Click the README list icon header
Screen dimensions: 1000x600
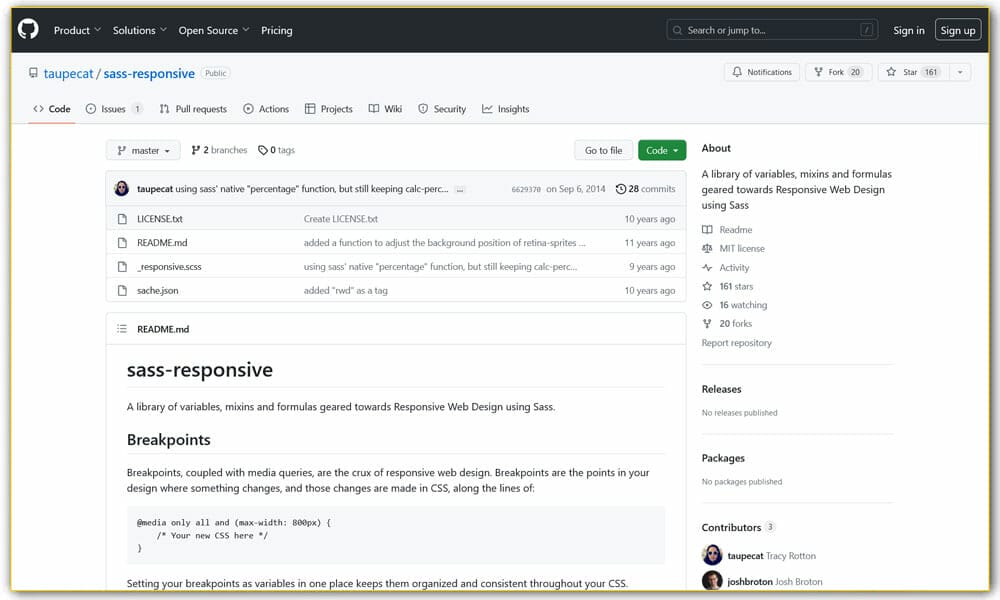coord(122,328)
